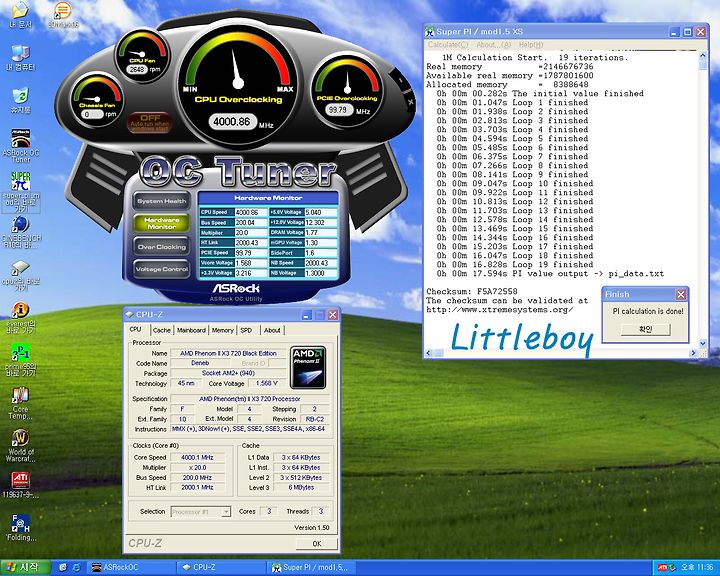This screenshot has height=576, width=720.
Task: Click the 99.79 PCIE frequency field
Action: pos(339,110)
